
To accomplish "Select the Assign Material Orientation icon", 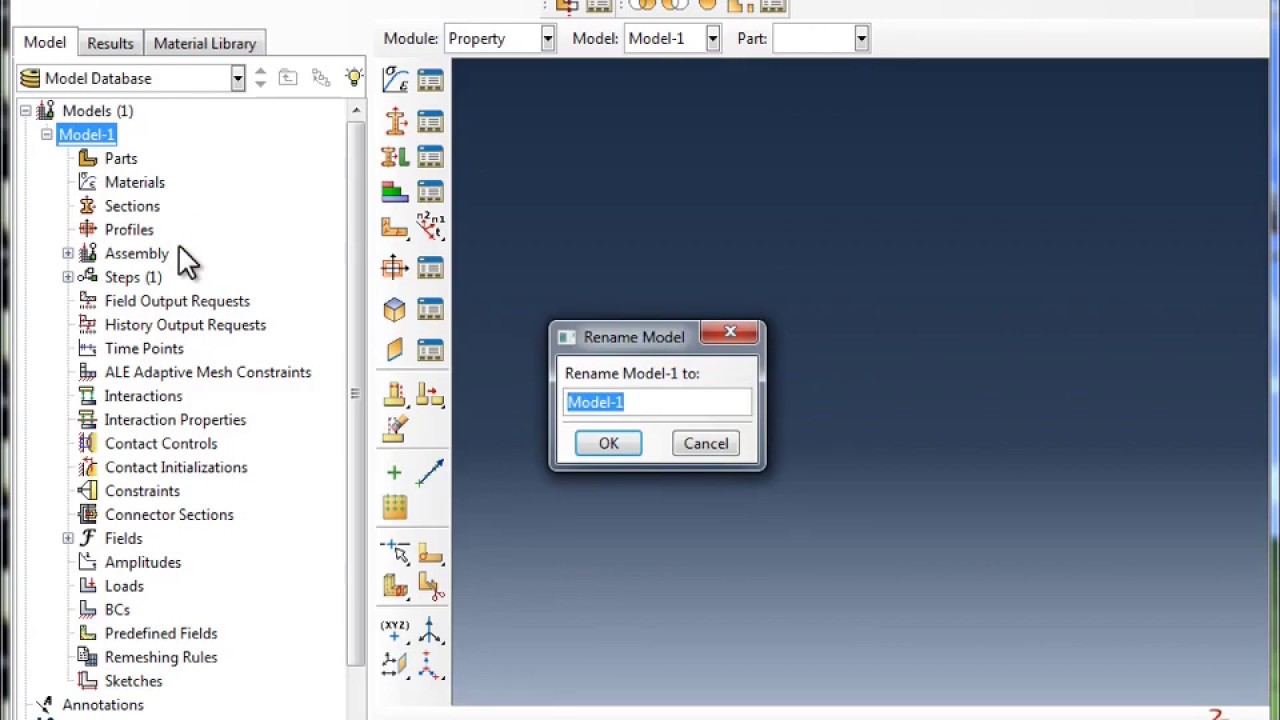I will [x=395, y=228].
